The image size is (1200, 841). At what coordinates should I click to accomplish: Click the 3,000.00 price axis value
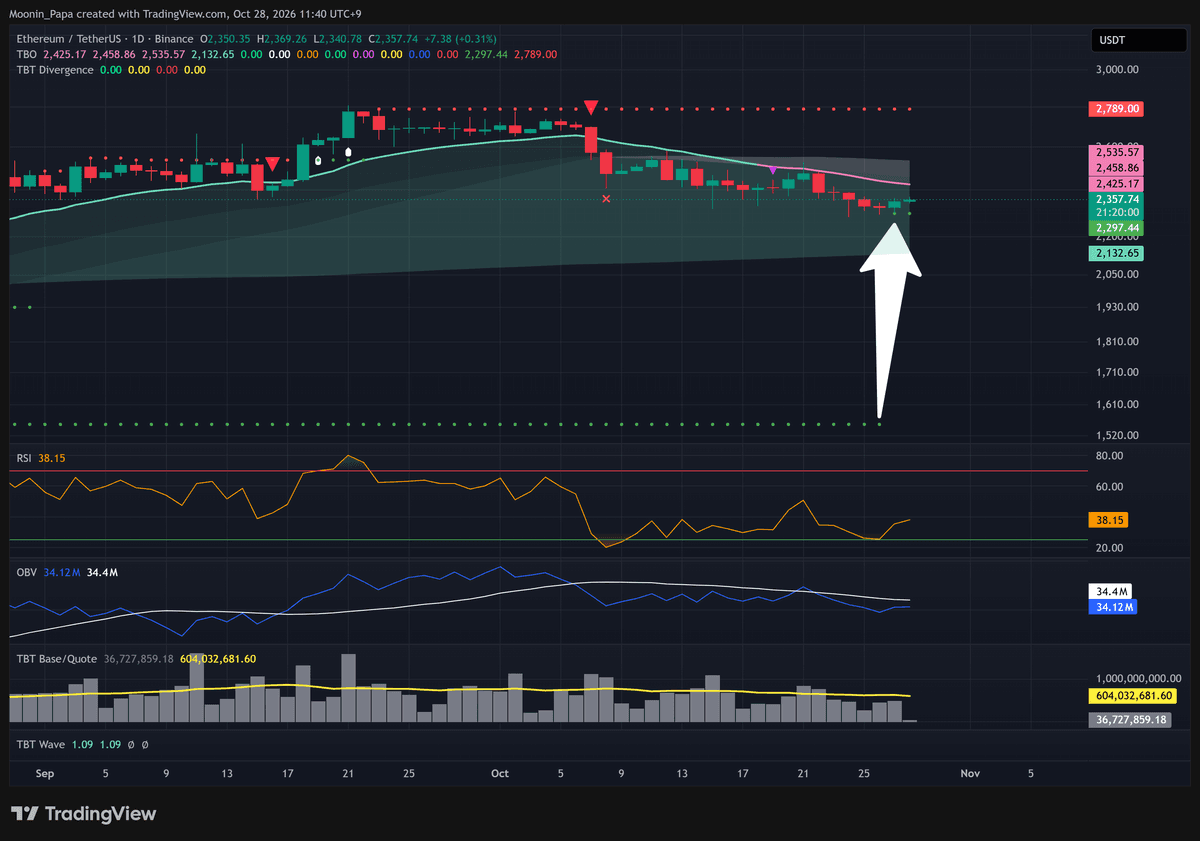[1117, 70]
